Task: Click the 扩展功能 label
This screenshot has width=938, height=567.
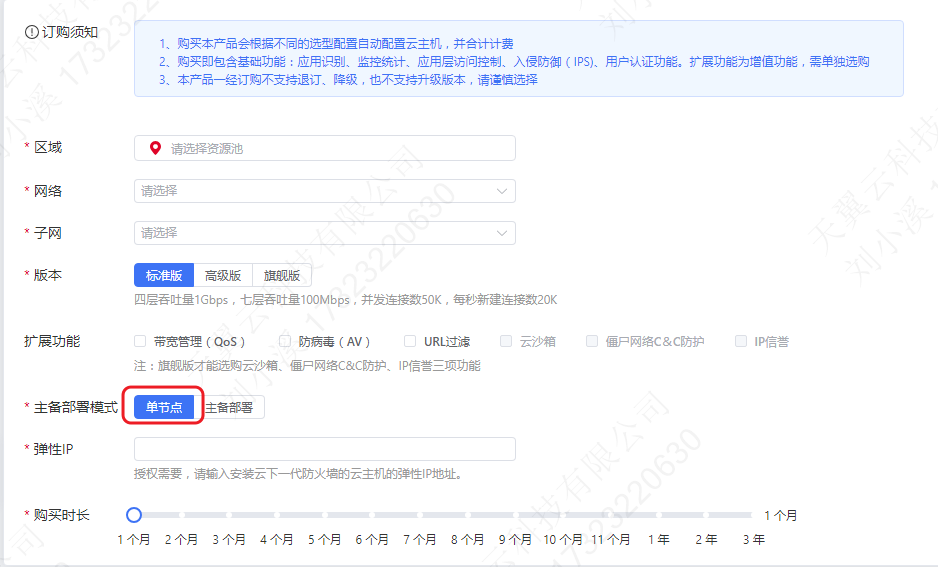Action: [x=52, y=342]
